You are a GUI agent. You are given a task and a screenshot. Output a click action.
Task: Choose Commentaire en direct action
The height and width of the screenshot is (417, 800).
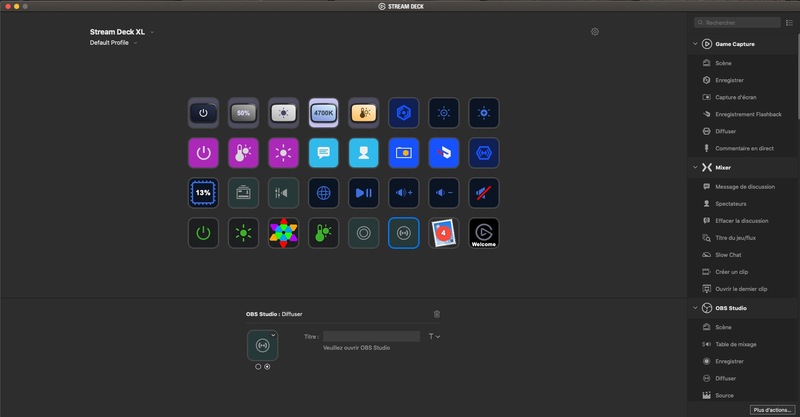click(x=743, y=149)
